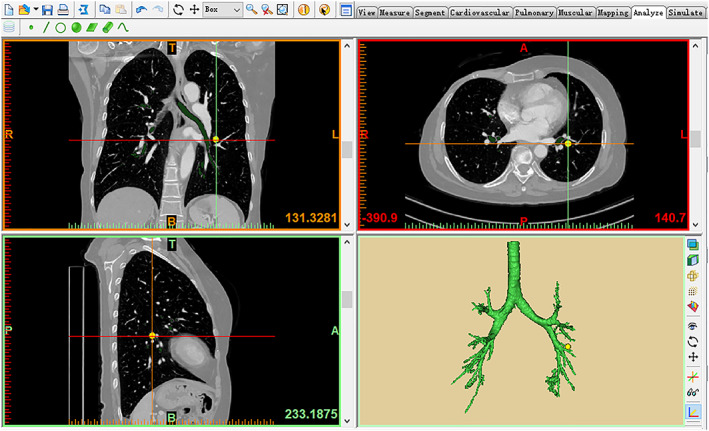The width and height of the screenshot is (709, 431).
Task: Select the hollow circle drawing tool
Action: tap(61, 28)
